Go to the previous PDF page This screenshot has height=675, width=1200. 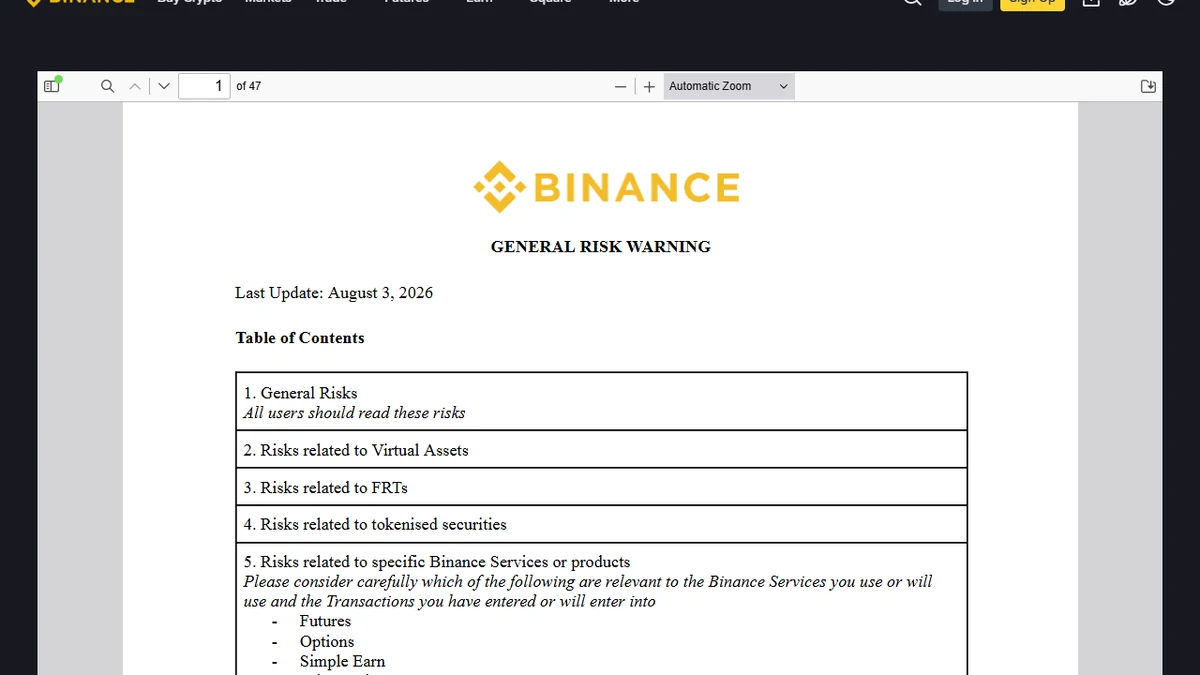click(x=136, y=86)
